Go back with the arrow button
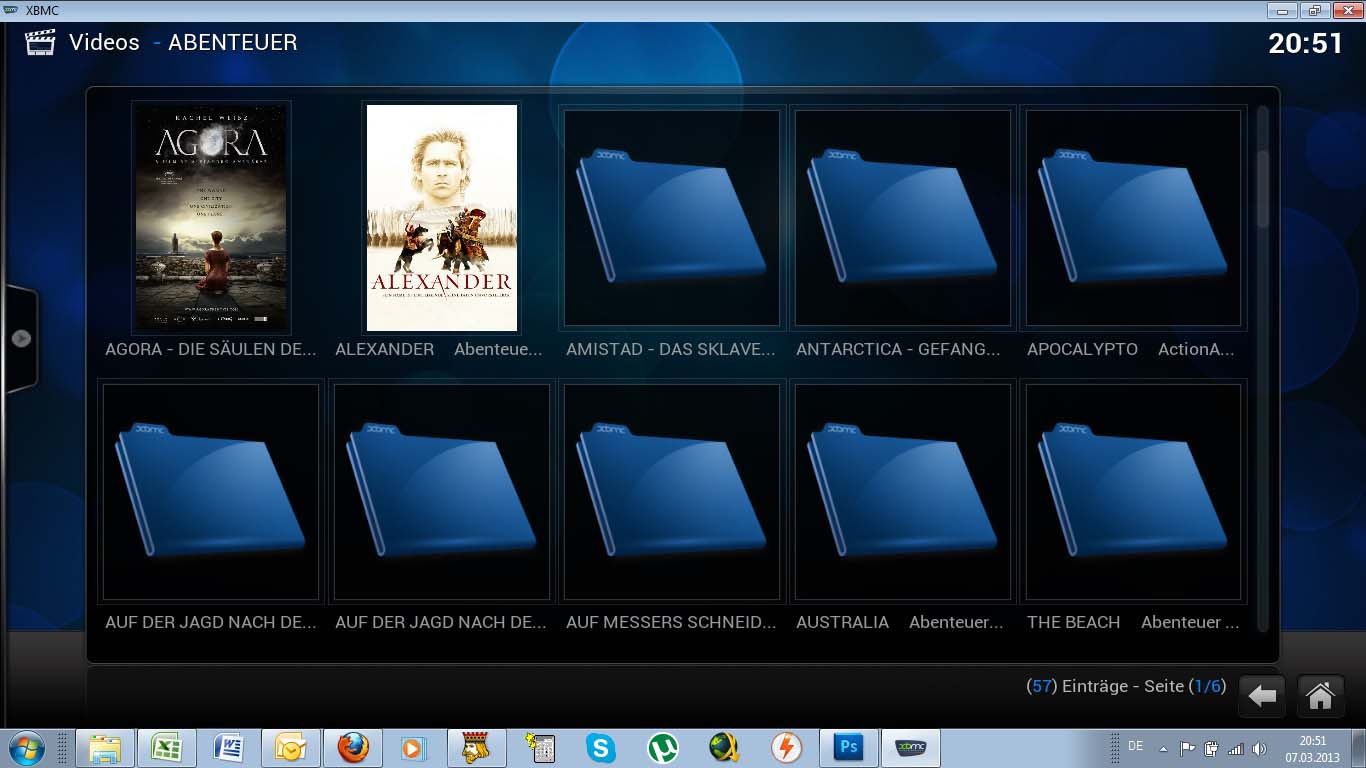This screenshot has width=1366, height=768. point(1262,696)
